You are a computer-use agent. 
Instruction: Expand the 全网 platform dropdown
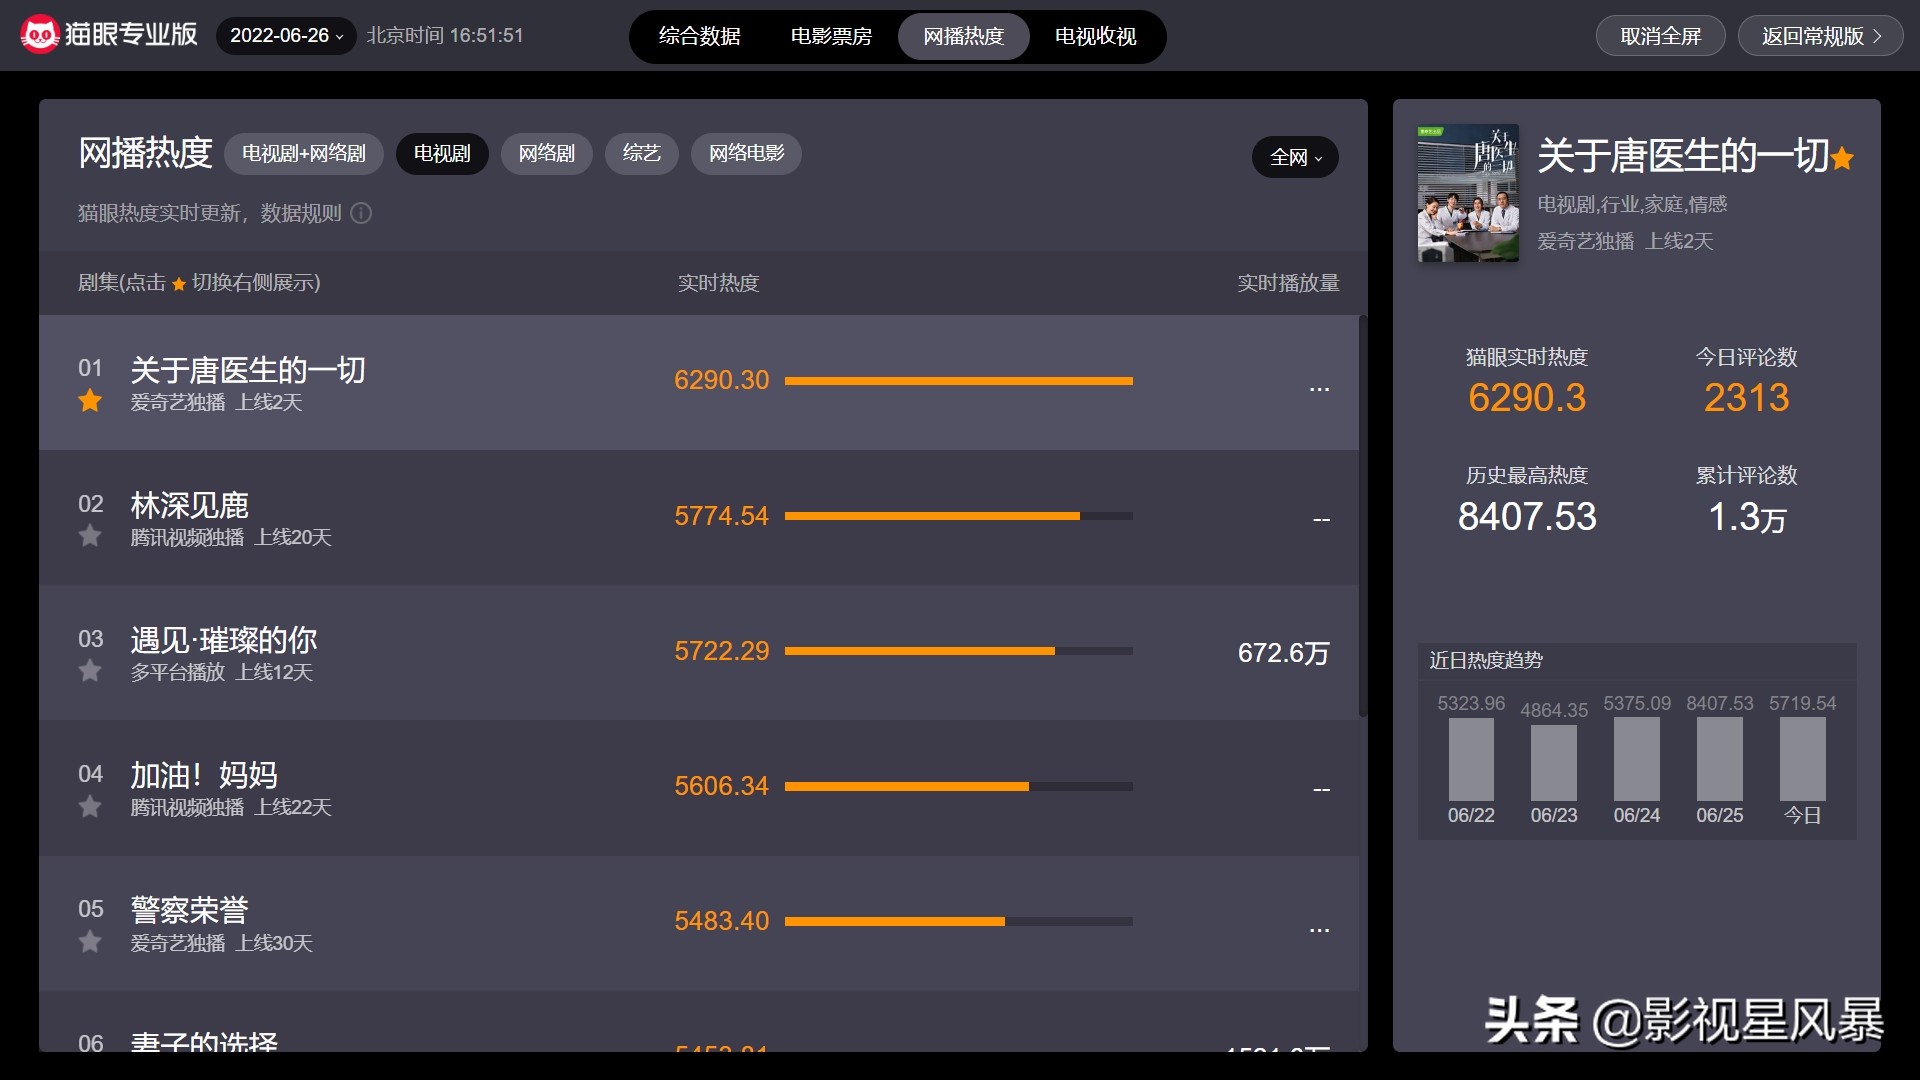(x=1295, y=157)
